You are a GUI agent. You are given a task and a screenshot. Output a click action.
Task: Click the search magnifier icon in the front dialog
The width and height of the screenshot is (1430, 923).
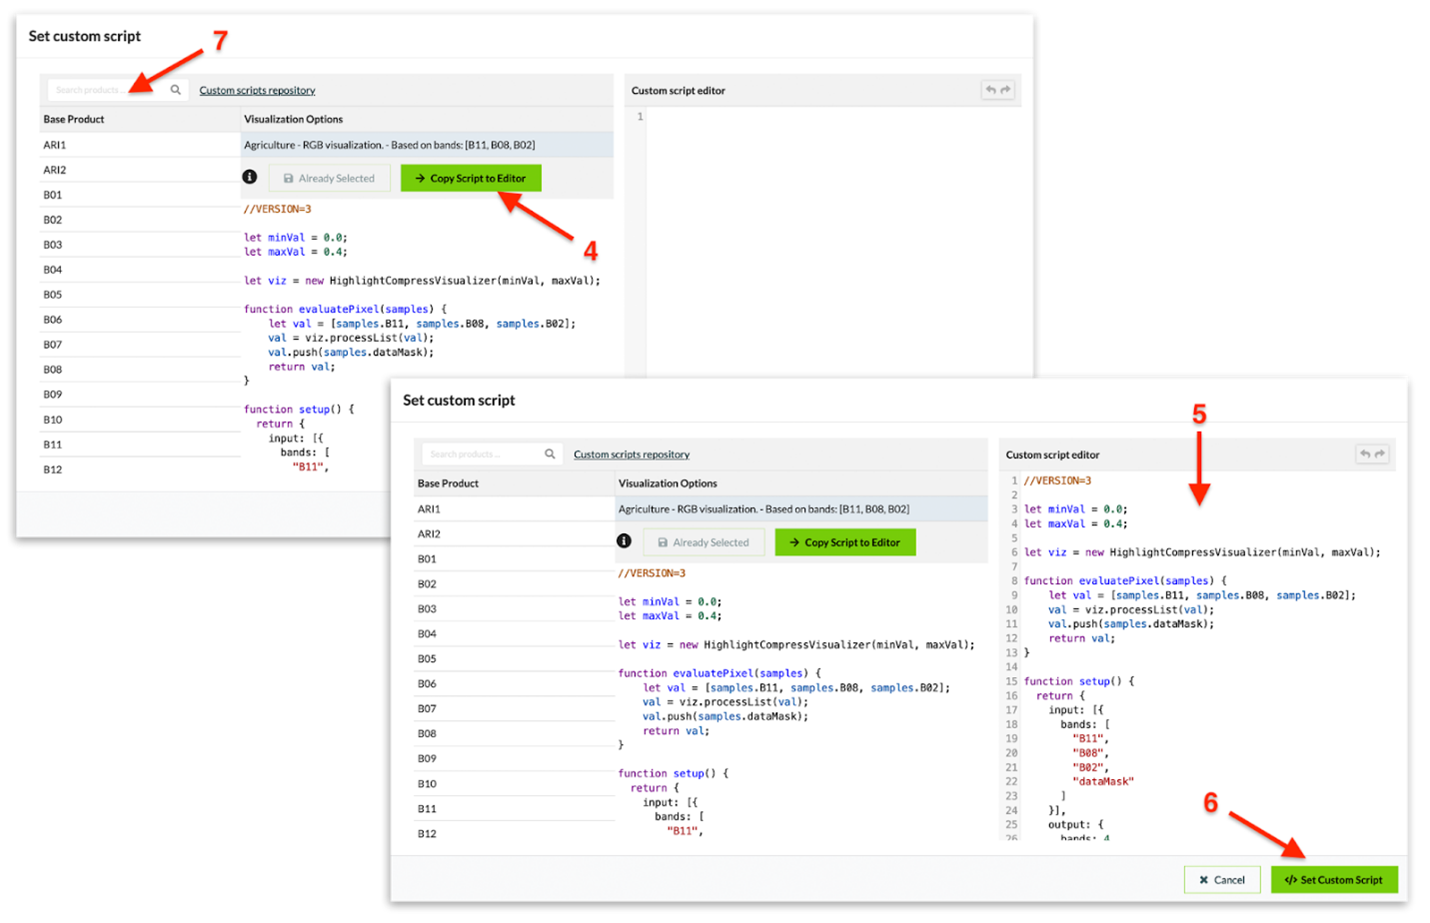pos(549,454)
